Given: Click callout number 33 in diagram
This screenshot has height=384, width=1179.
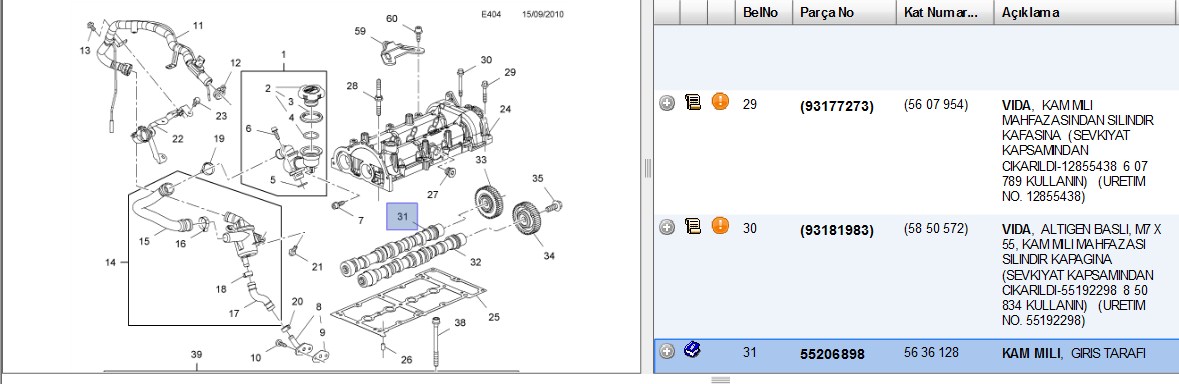Looking at the screenshot, I should point(480,159).
